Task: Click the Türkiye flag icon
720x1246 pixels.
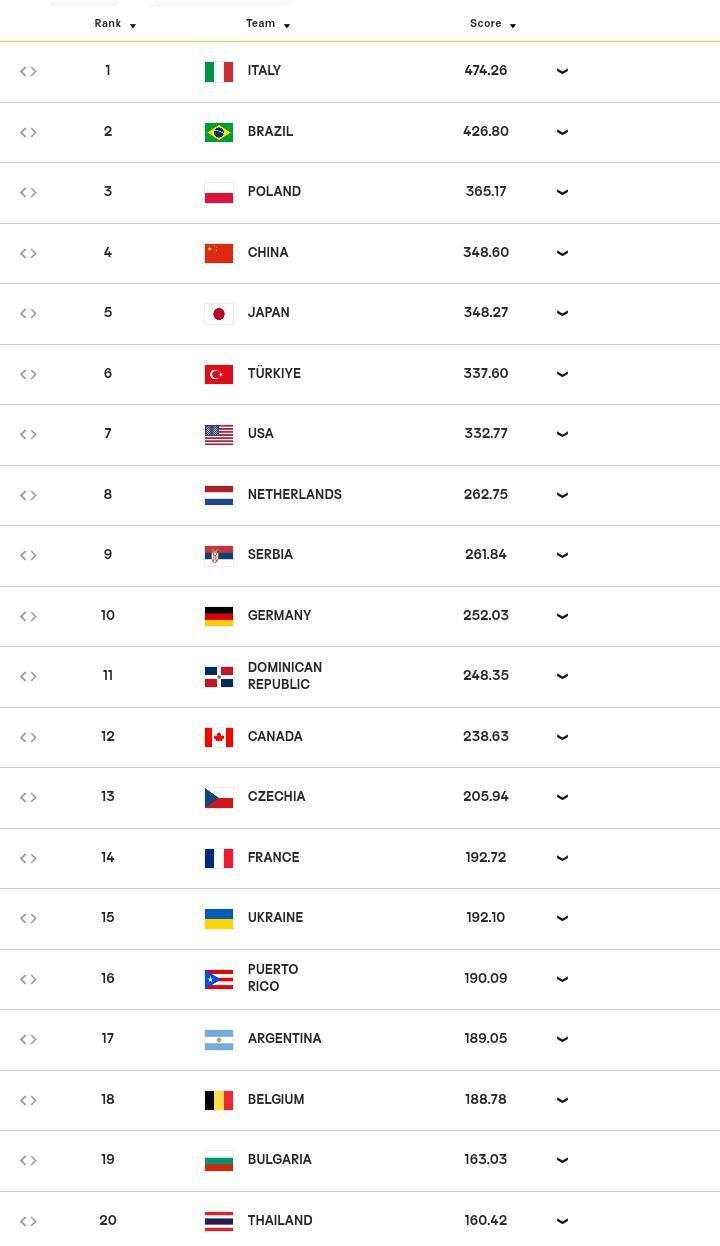Action: (219, 374)
